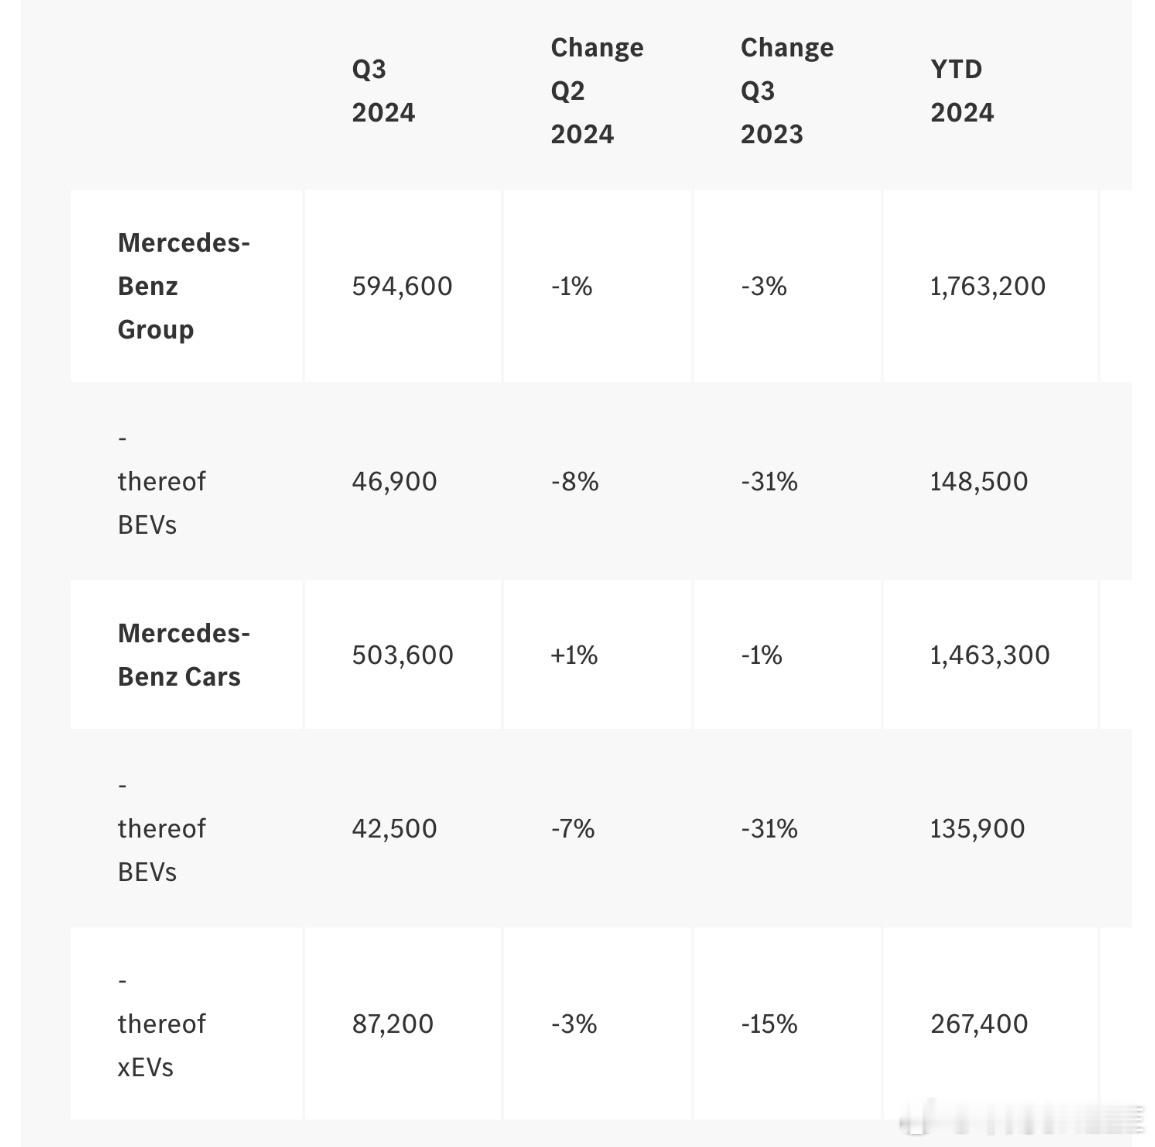1155x1147 pixels.
Task: Click the Change Q2 2024 column header
Action: click(596, 91)
